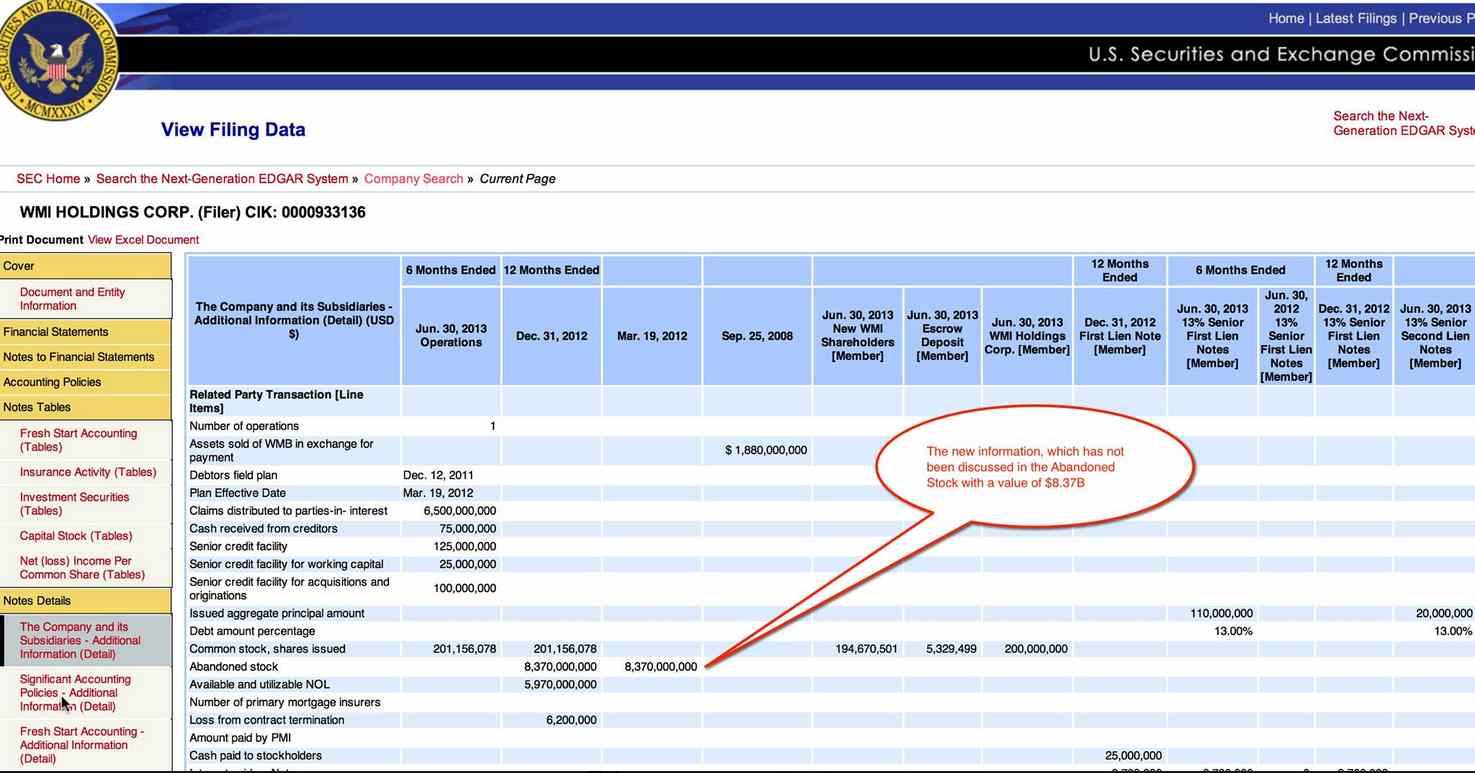Image resolution: width=1475 pixels, height=773 pixels.
Task: Open Fresh Start Accounting - Additional Information (Detail)
Action: point(82,745)
